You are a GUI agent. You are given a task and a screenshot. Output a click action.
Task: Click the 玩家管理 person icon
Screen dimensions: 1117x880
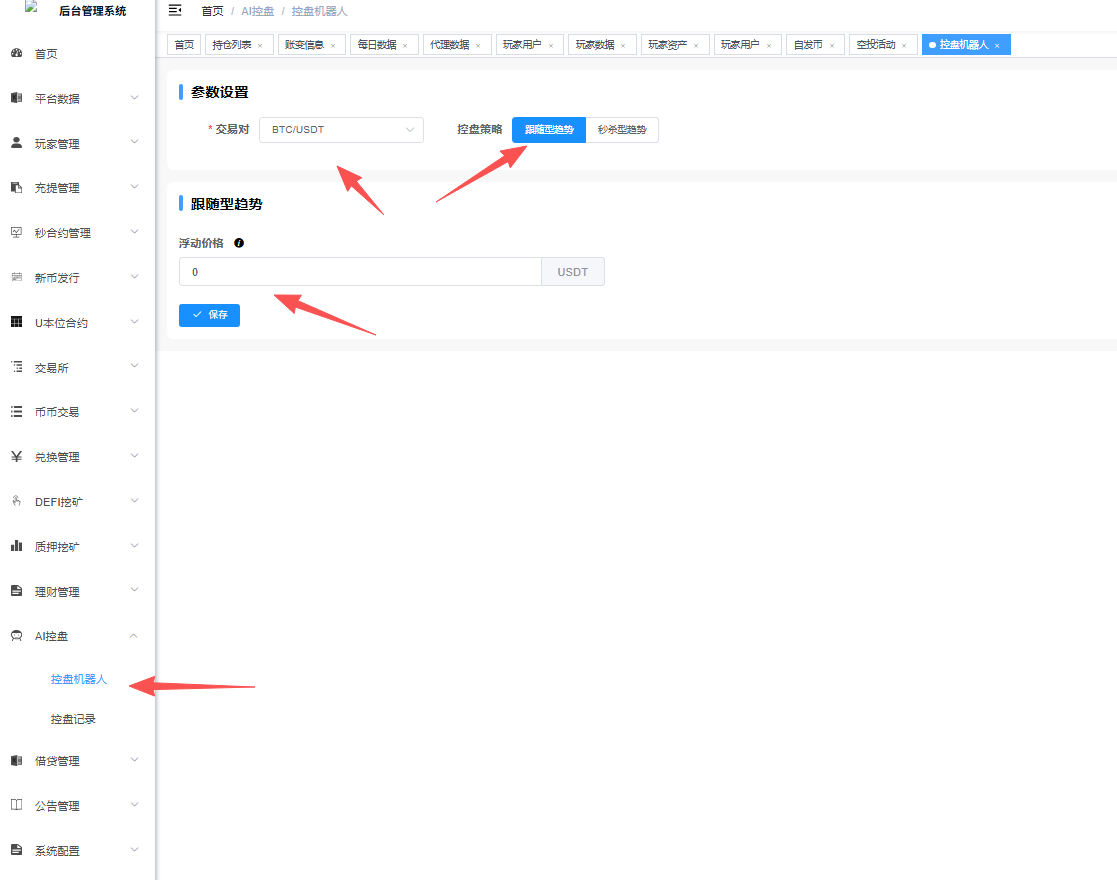16,143
